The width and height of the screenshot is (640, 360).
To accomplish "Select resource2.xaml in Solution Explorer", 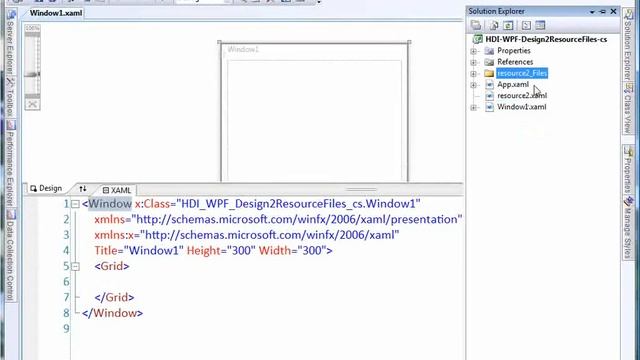I will [x=522, y=96].
